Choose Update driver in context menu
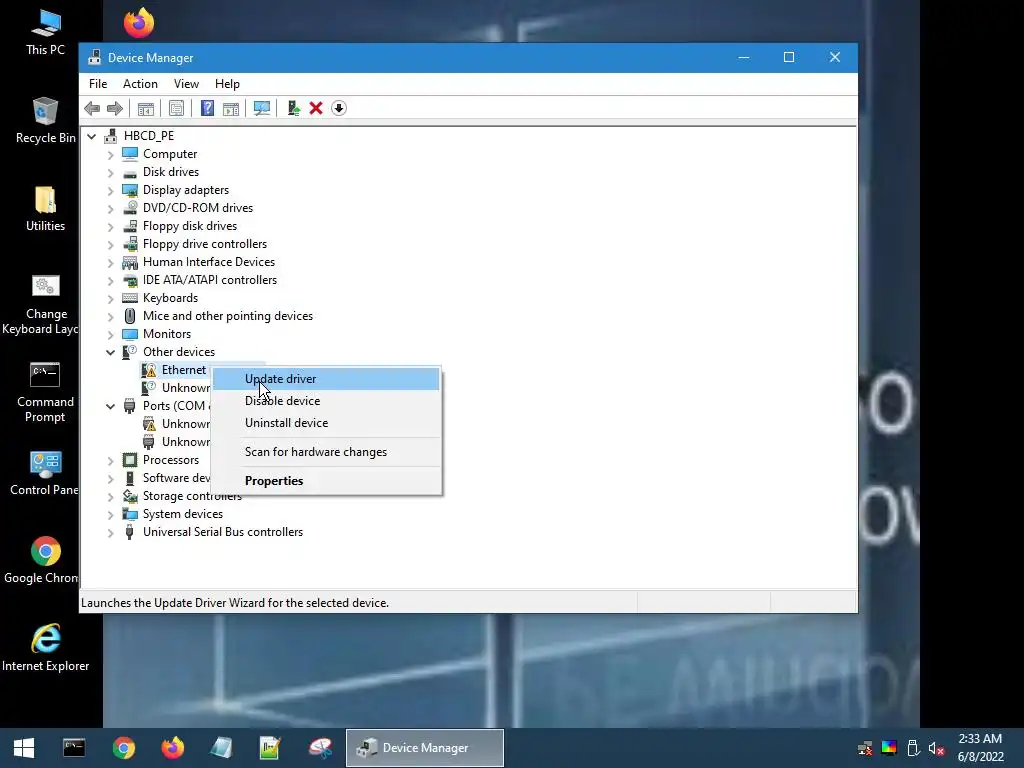Screen dimensions: 1024x768 [x=327, y=379]
